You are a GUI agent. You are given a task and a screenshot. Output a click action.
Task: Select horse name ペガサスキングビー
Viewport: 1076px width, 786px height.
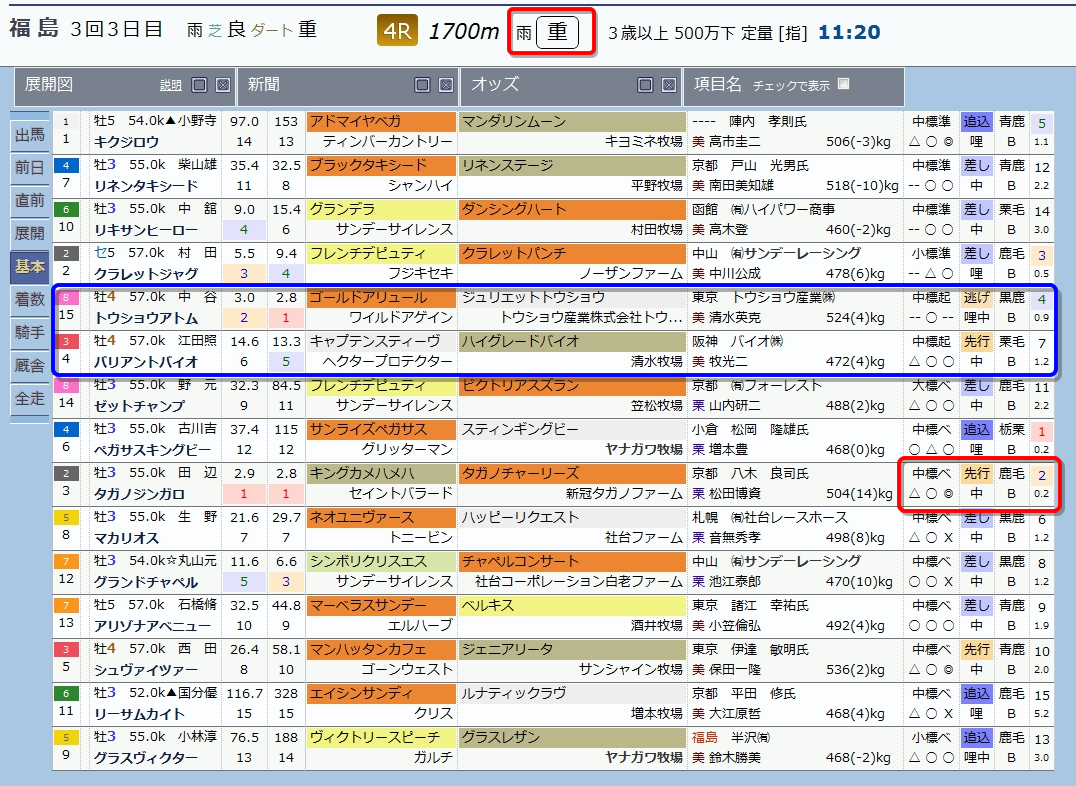pyautogui.click(x=152, y=450)
